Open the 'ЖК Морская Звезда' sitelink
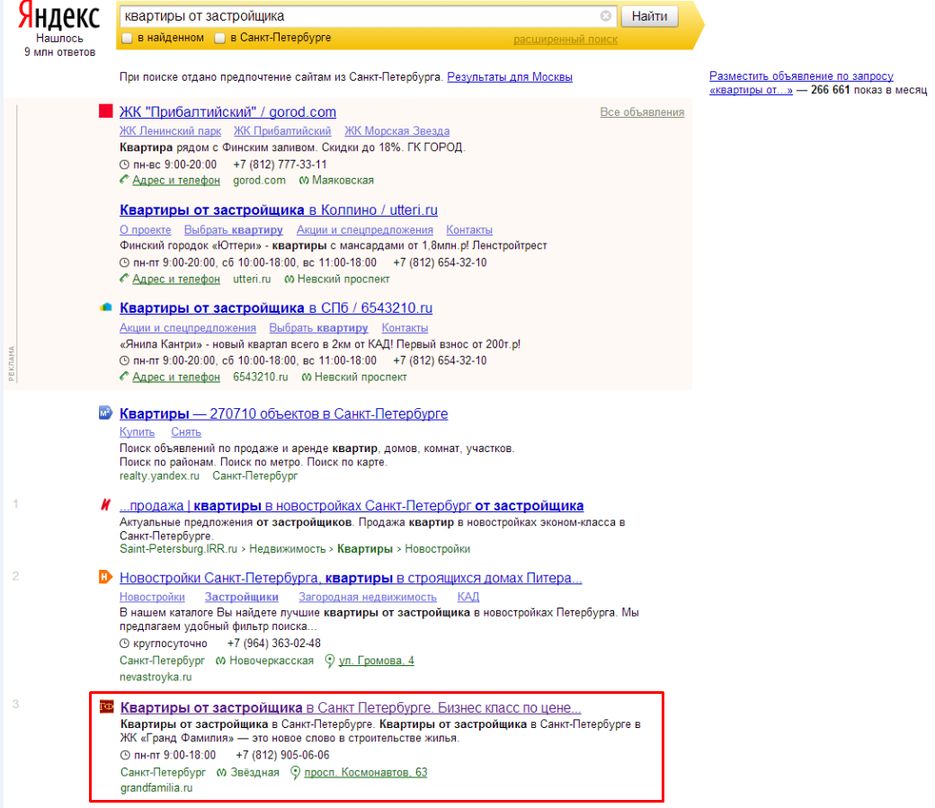935x808 pixels. pos(397,131)
